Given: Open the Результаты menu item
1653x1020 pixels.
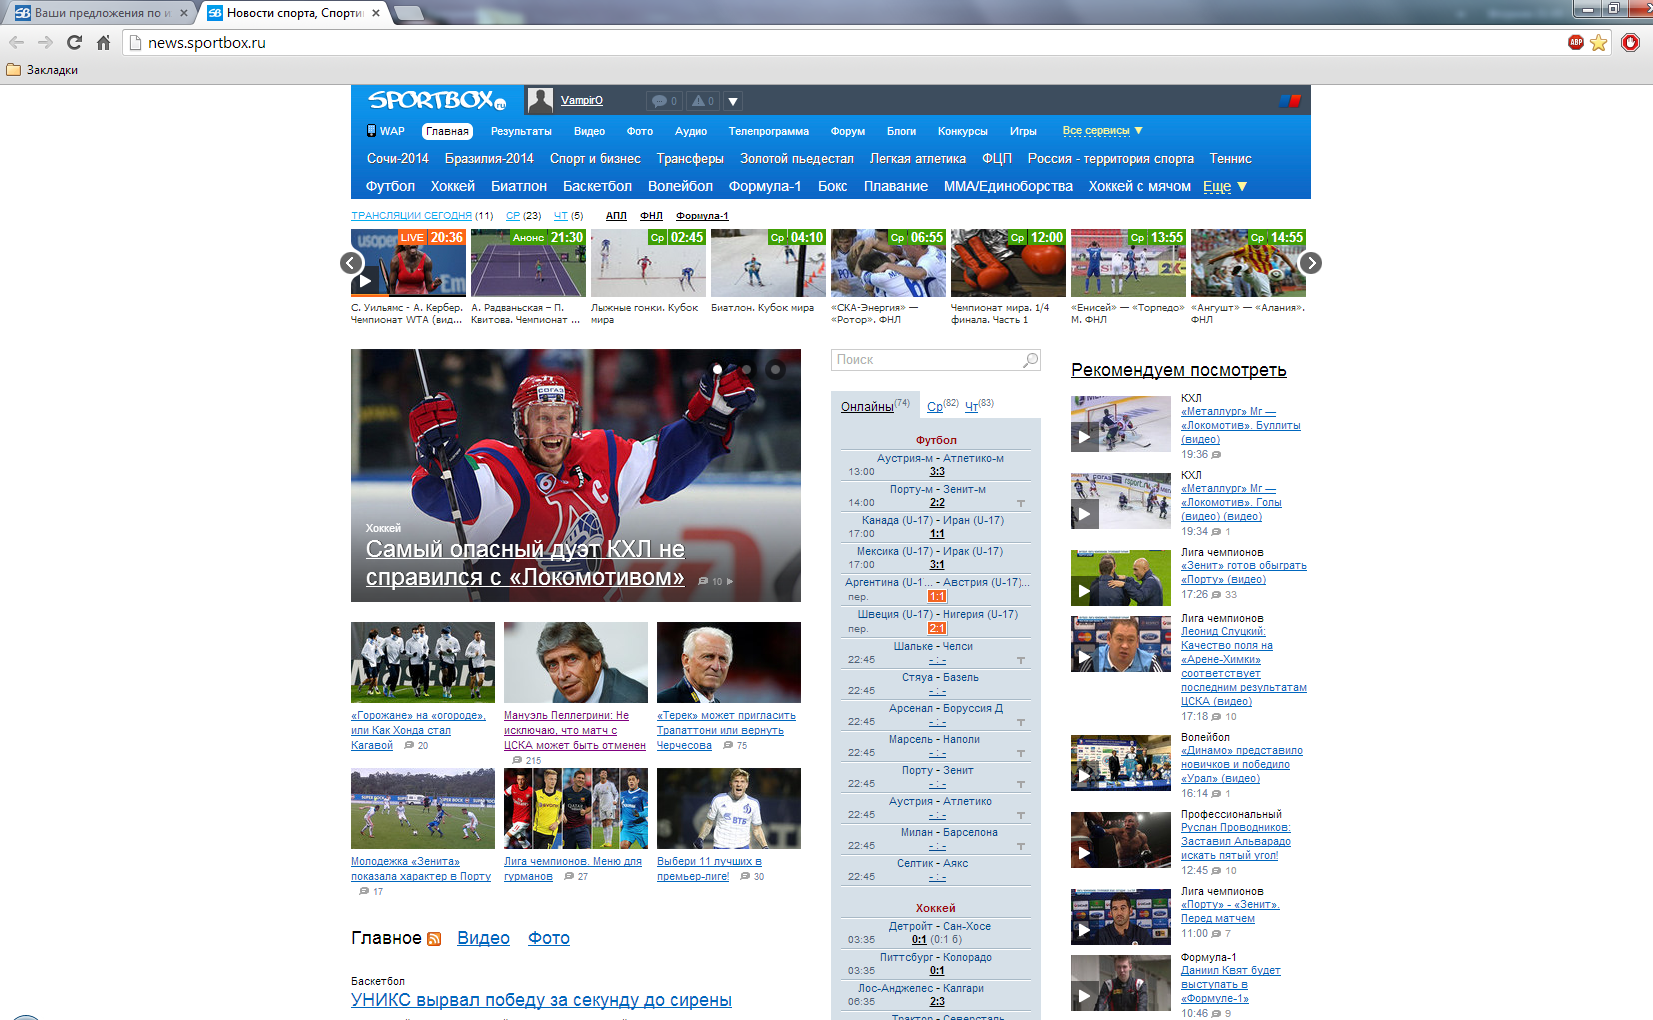Looking at the screenshot, I should tap(520, 131).
